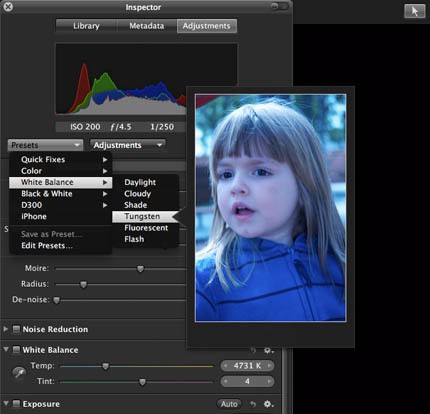Increase Temp value with right stepper arrow
The width and height of the screenshot is (430, 414).
269,366
